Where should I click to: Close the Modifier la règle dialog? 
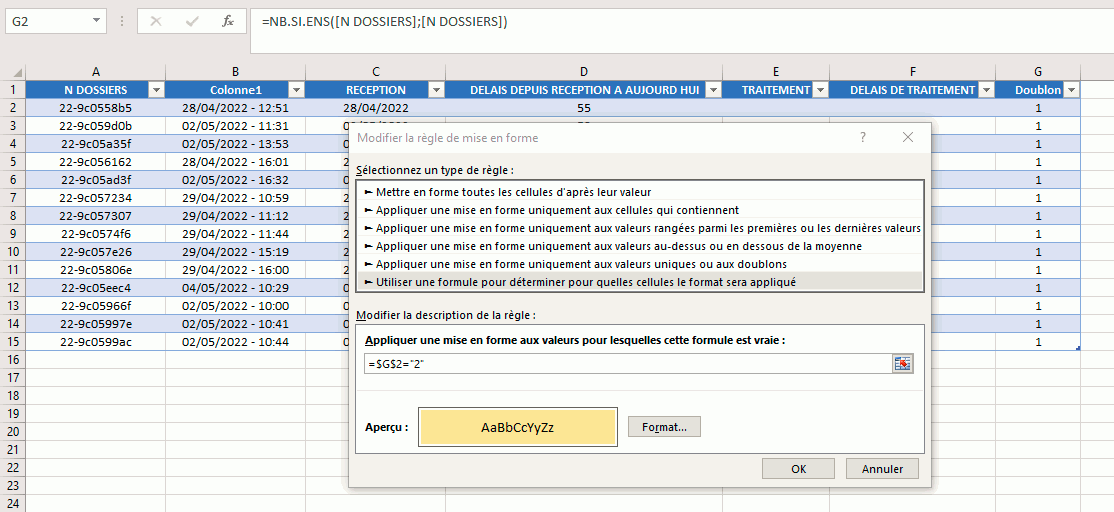pyautogui.click(x=907, y=138)
